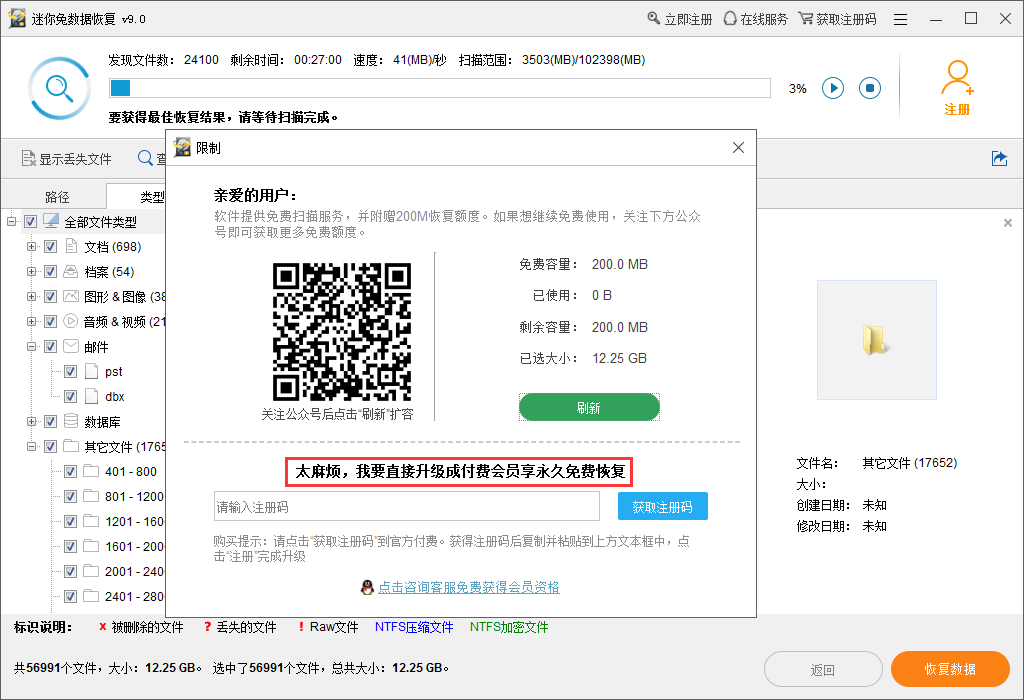
Task: Click the 其它文件 folder icon
Action: (71, 446)
